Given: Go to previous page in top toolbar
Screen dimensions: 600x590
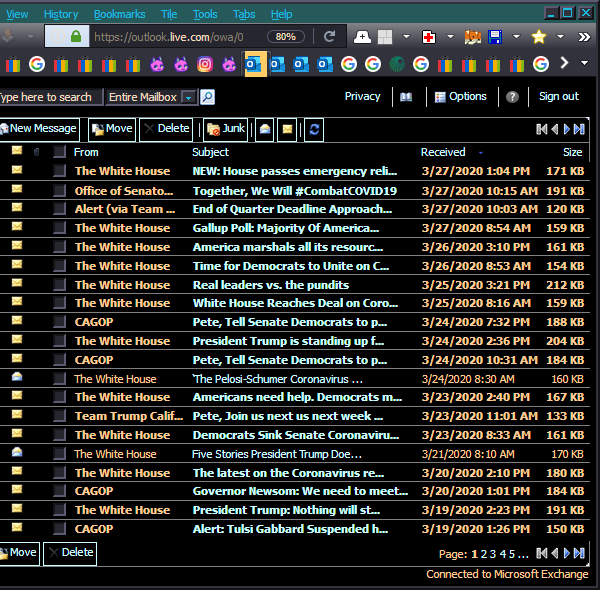Looking at the screenshot, I should [555, 129].
